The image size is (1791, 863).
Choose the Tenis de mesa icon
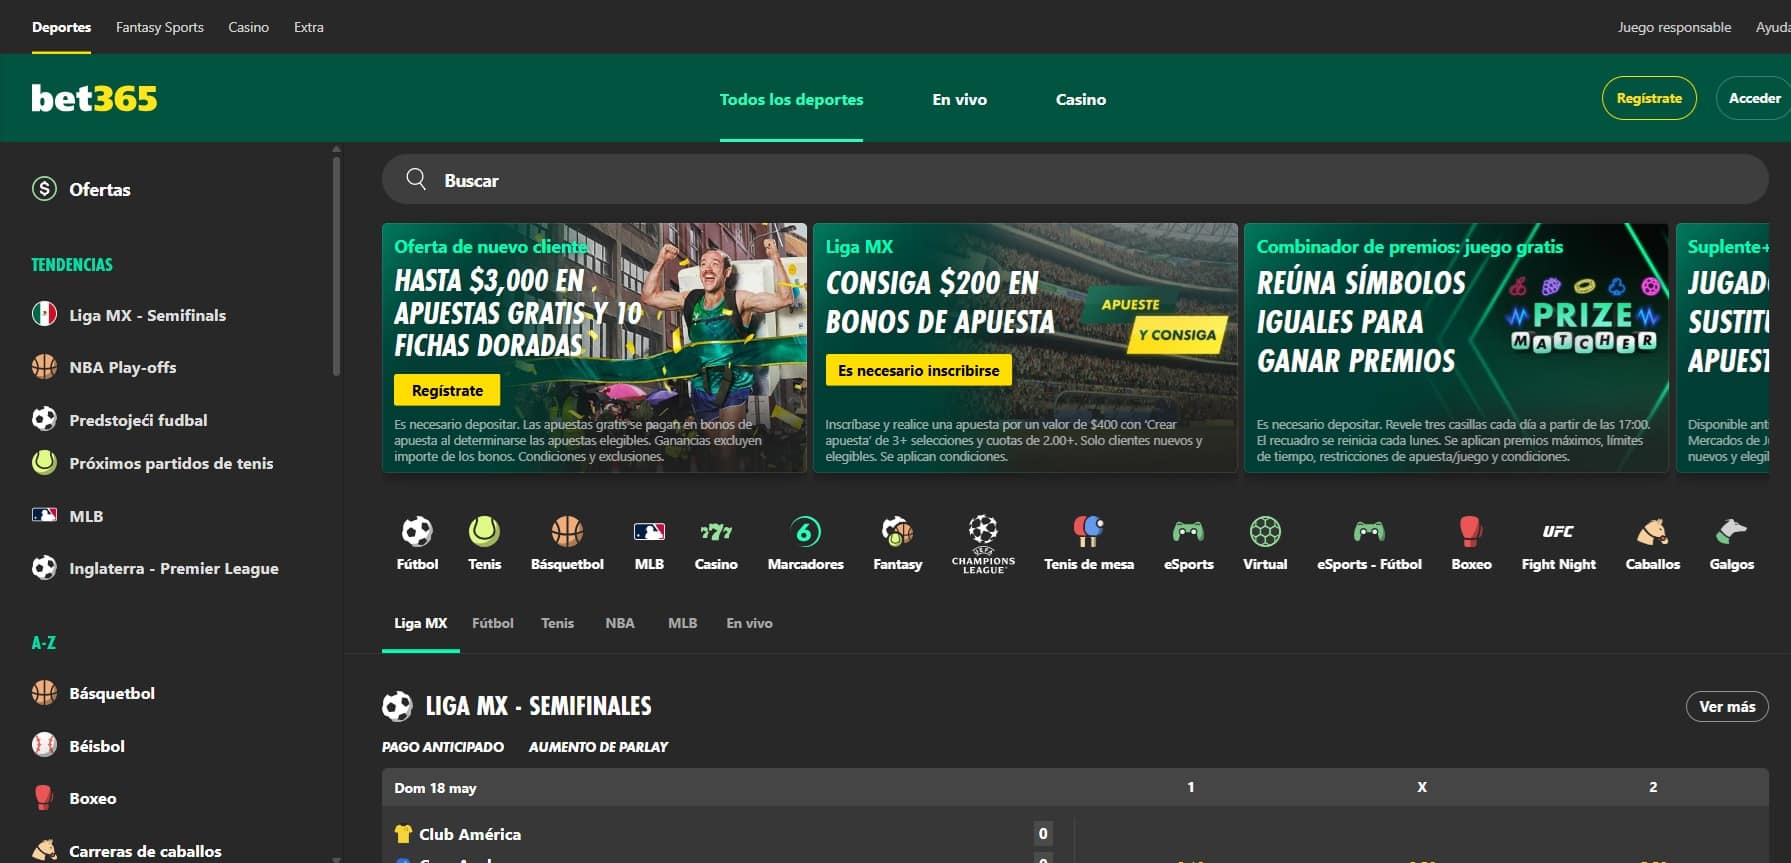click(x=1088, y=532)
